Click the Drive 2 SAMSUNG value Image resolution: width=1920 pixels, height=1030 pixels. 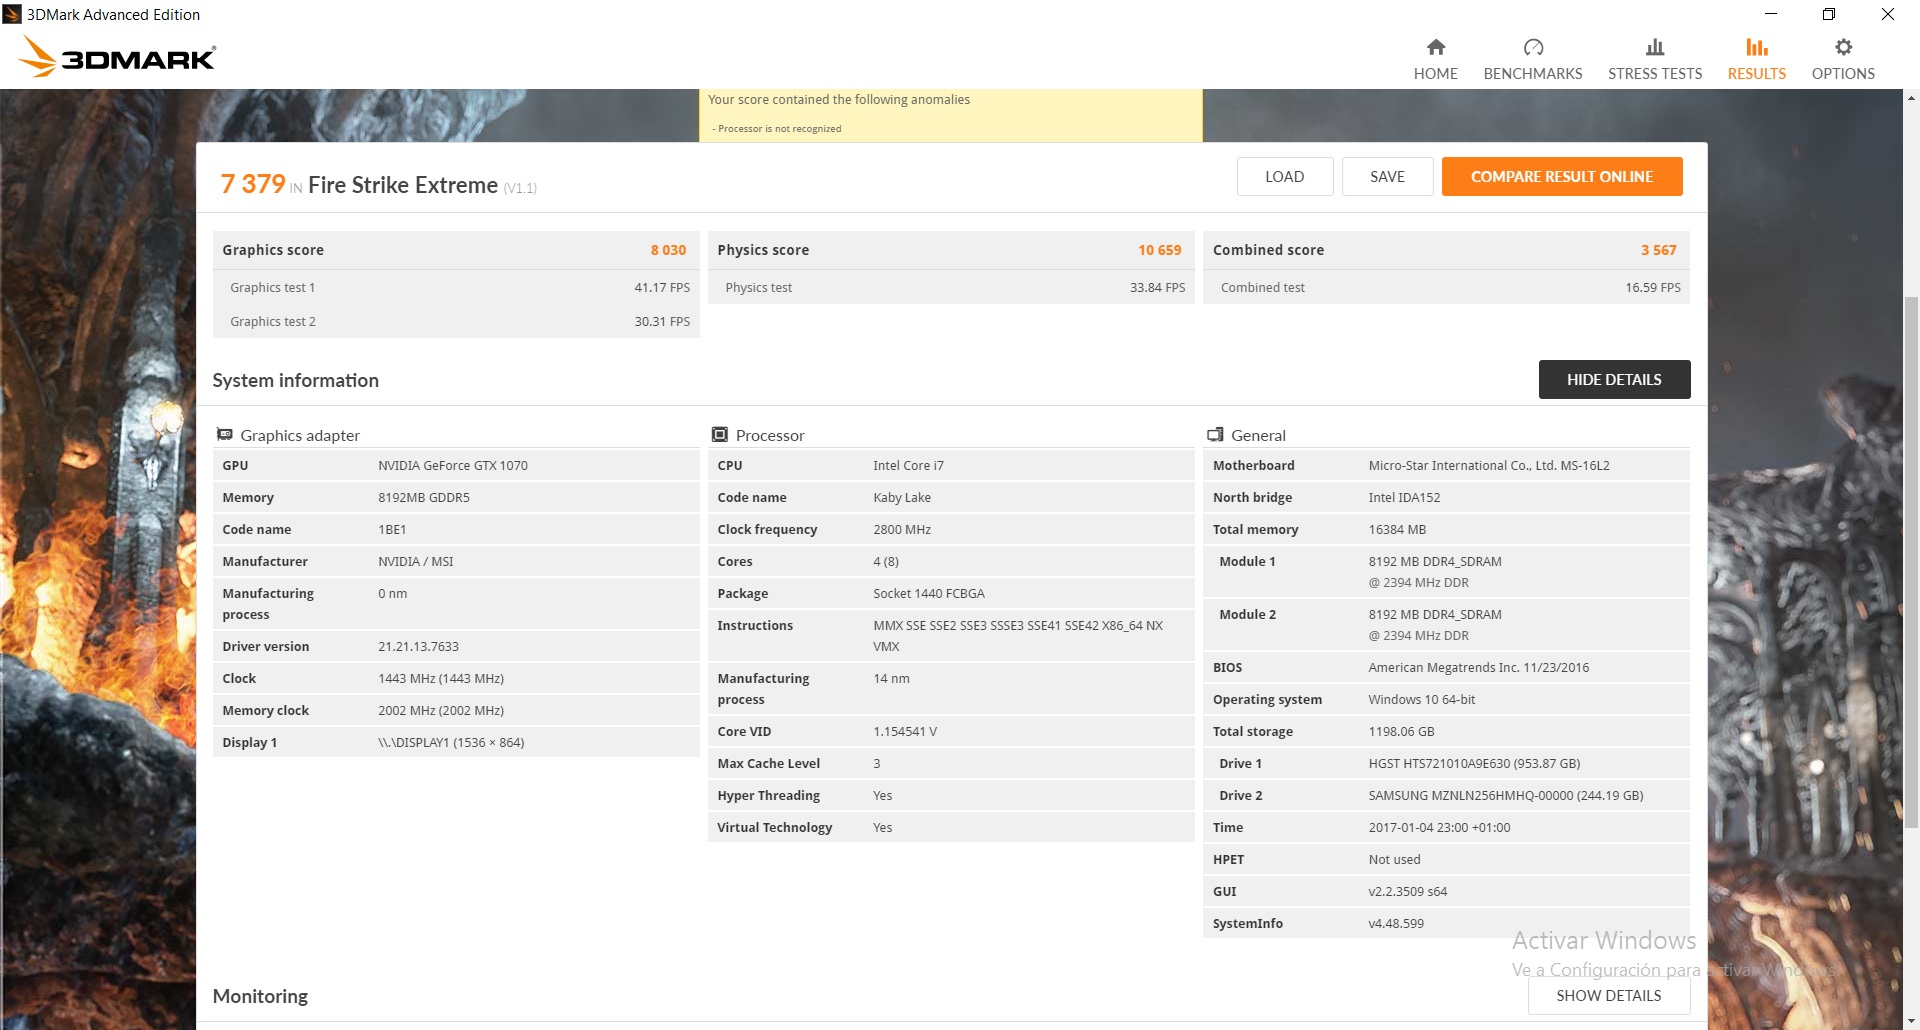click(1505, 795)
